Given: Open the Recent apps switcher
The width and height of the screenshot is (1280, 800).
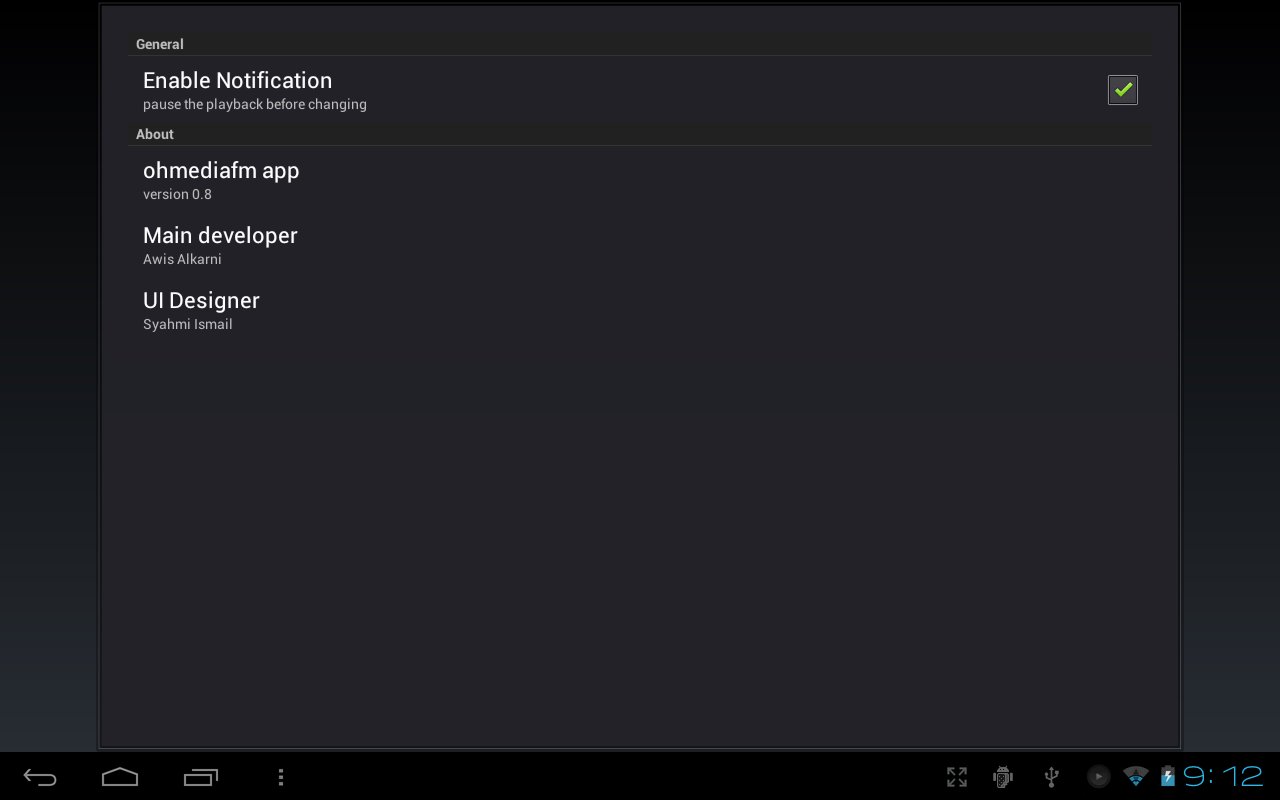Looking at the screenshot, I should click(x=200, y=777).
